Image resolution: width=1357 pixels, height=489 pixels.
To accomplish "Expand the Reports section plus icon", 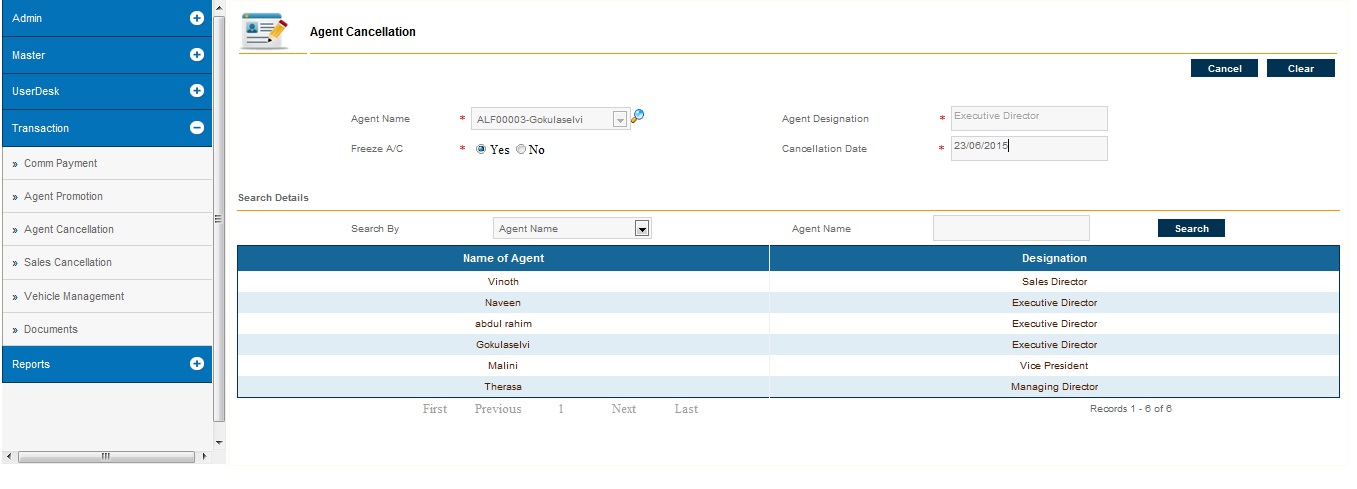I will click(x=197, y=364).
